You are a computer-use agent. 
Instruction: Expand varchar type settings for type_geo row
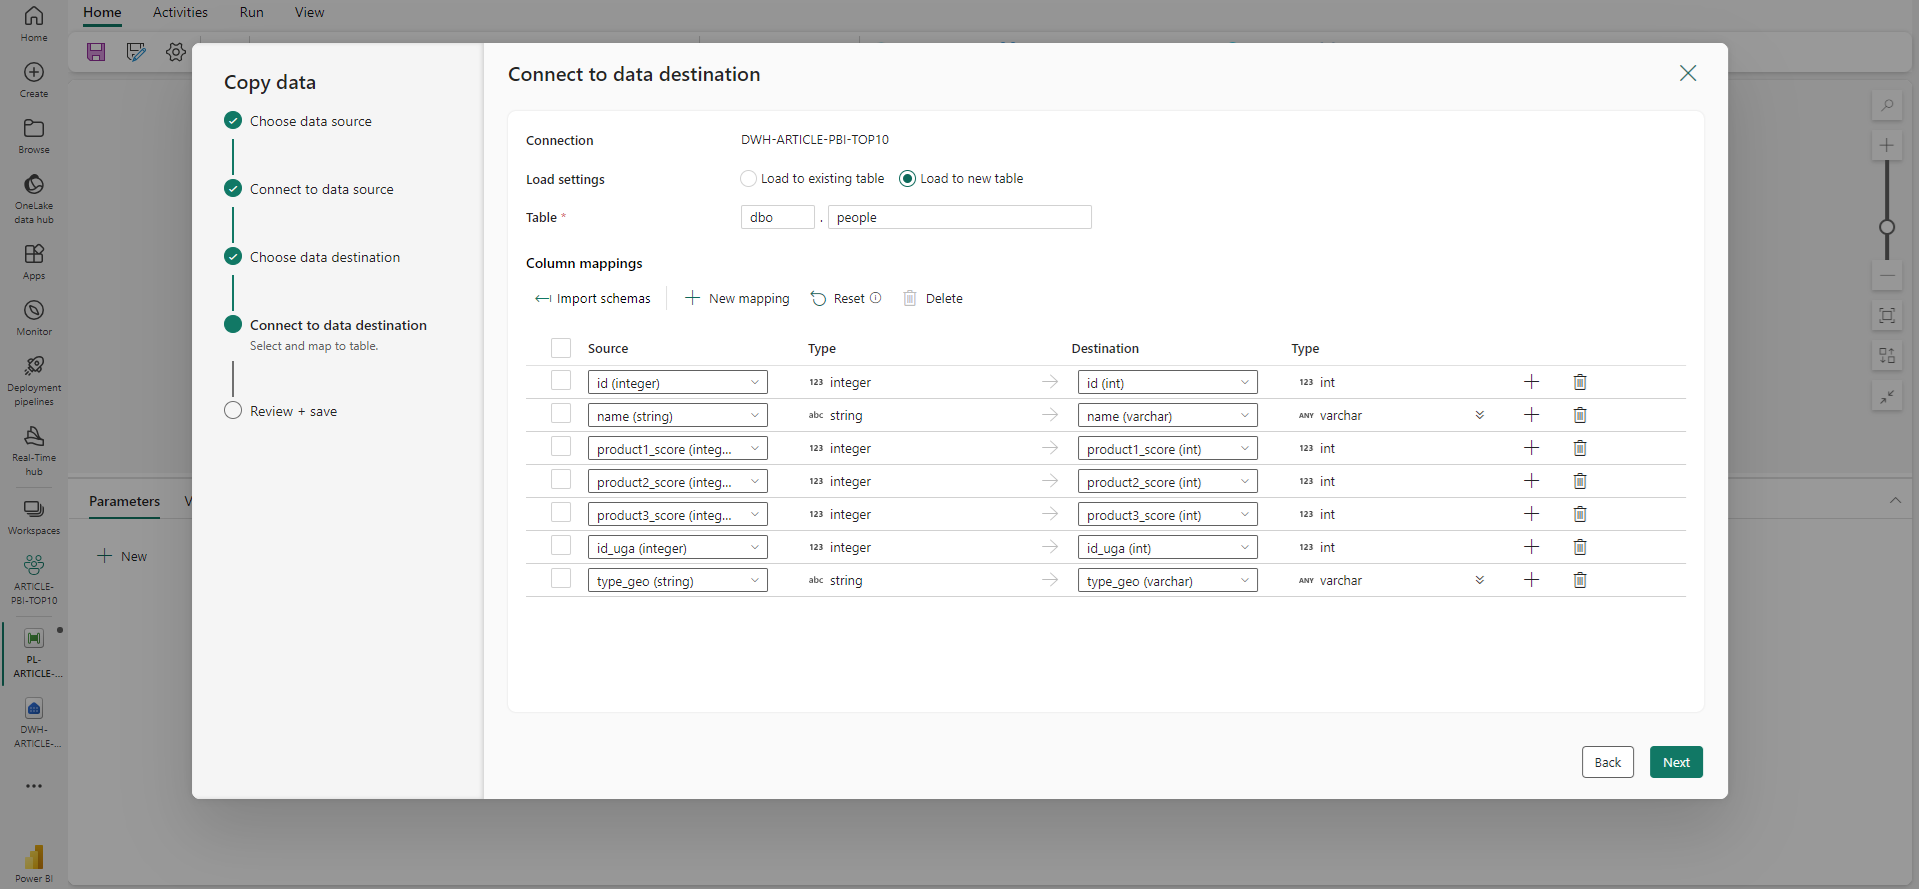coord(1480,580)
